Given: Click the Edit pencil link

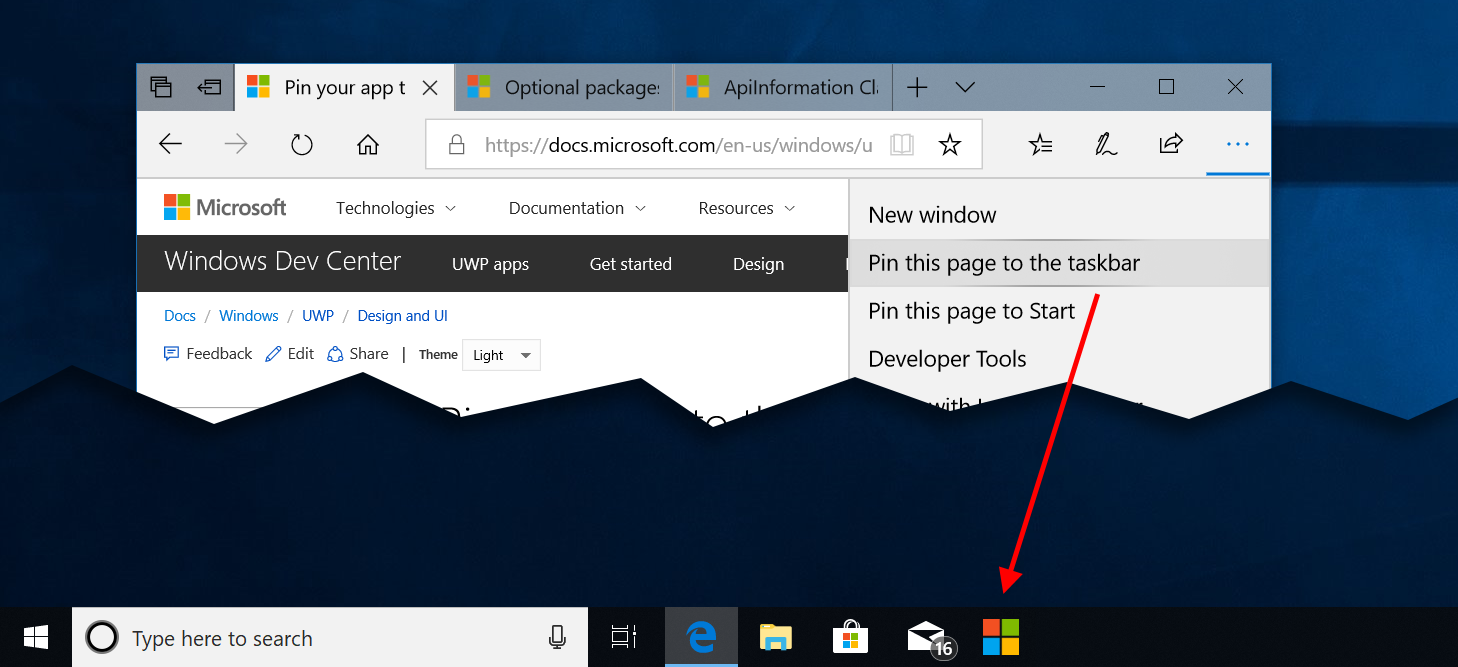Looking at the screenshot, I should point(290,354).
